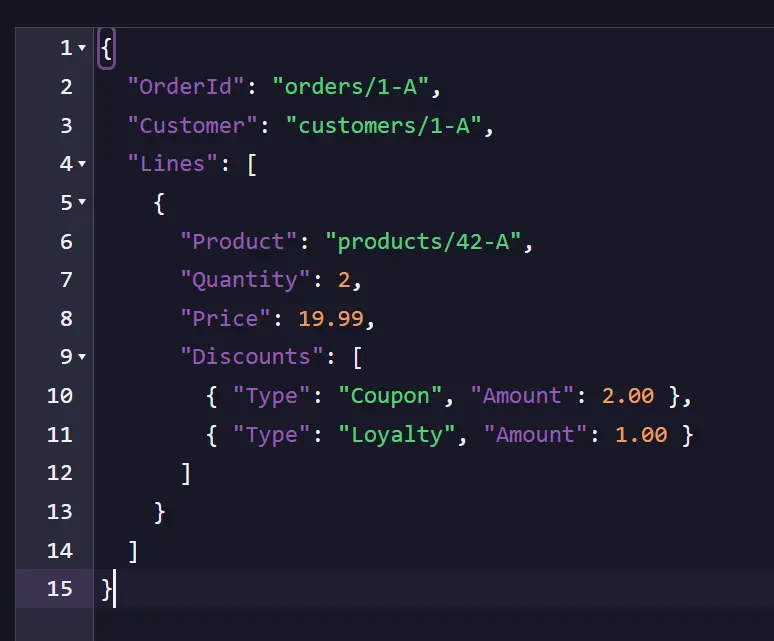The height and width of the screenshot is (641, 774).
Task: Click line number 12 in the gutter
Action: [60, 473]
